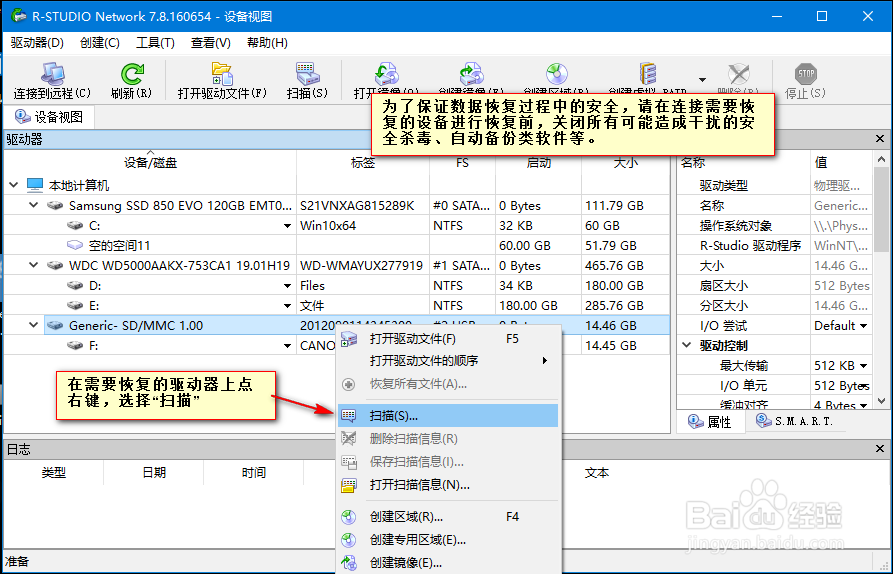This screenshot has height=574, width=893.
Task: Open the D: partition dropdown arrow
Action: 288,286
